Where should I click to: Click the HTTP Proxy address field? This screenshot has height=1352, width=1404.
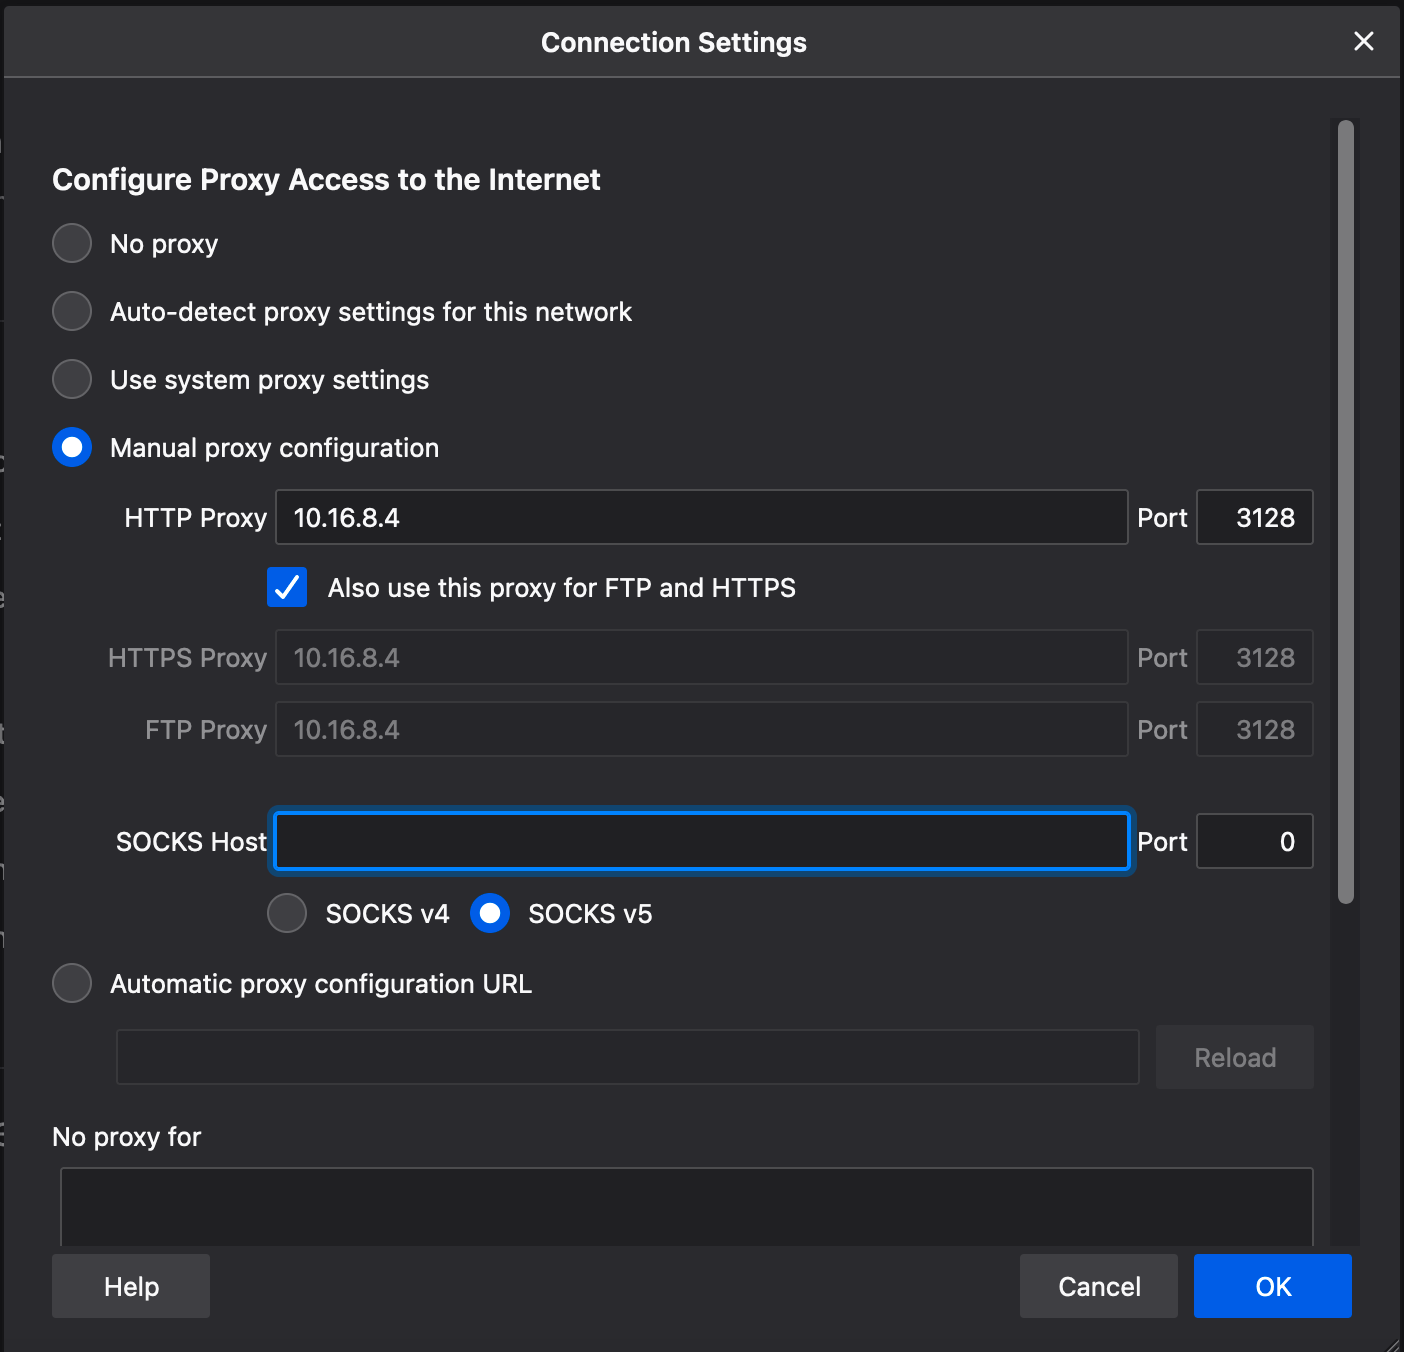(x=700, y=517)
